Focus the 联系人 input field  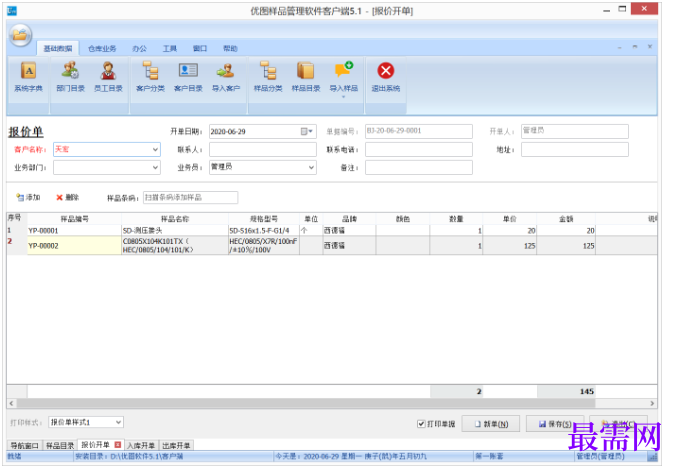coord(263,150)
